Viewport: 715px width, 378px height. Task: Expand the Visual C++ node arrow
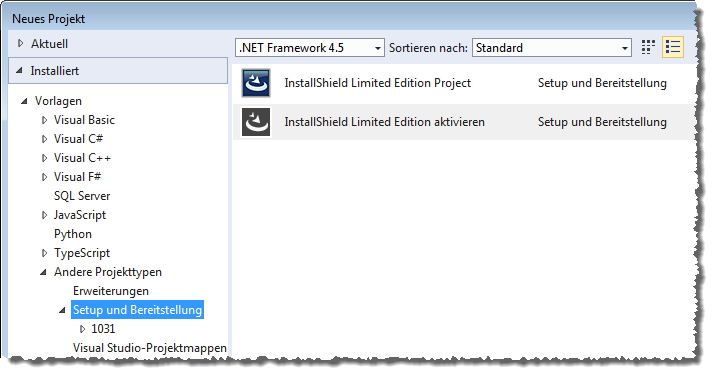pyautogui.click(x=44, y=158)
